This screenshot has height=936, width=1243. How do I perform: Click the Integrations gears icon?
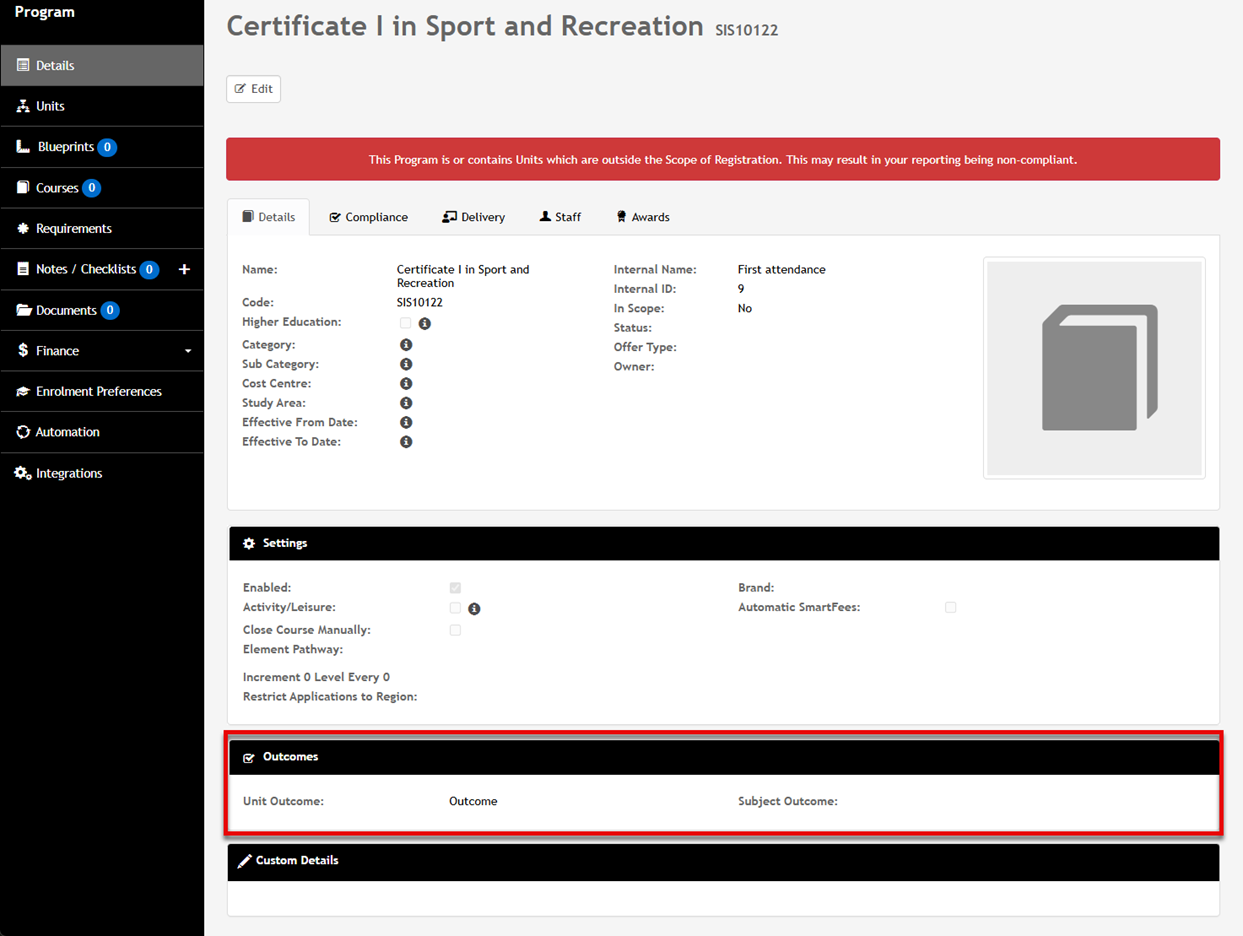tap(23, 473)
